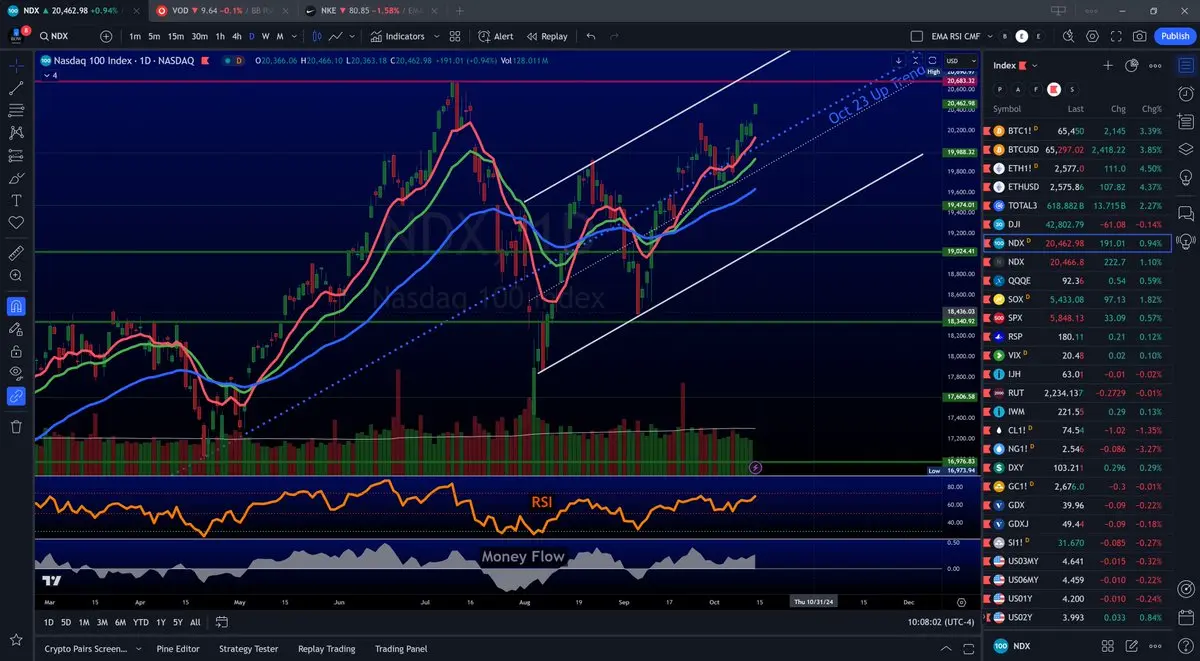Open the indicator templates grid icon
The height and width of the screenshot is (661, 1200).
(455, 36)
